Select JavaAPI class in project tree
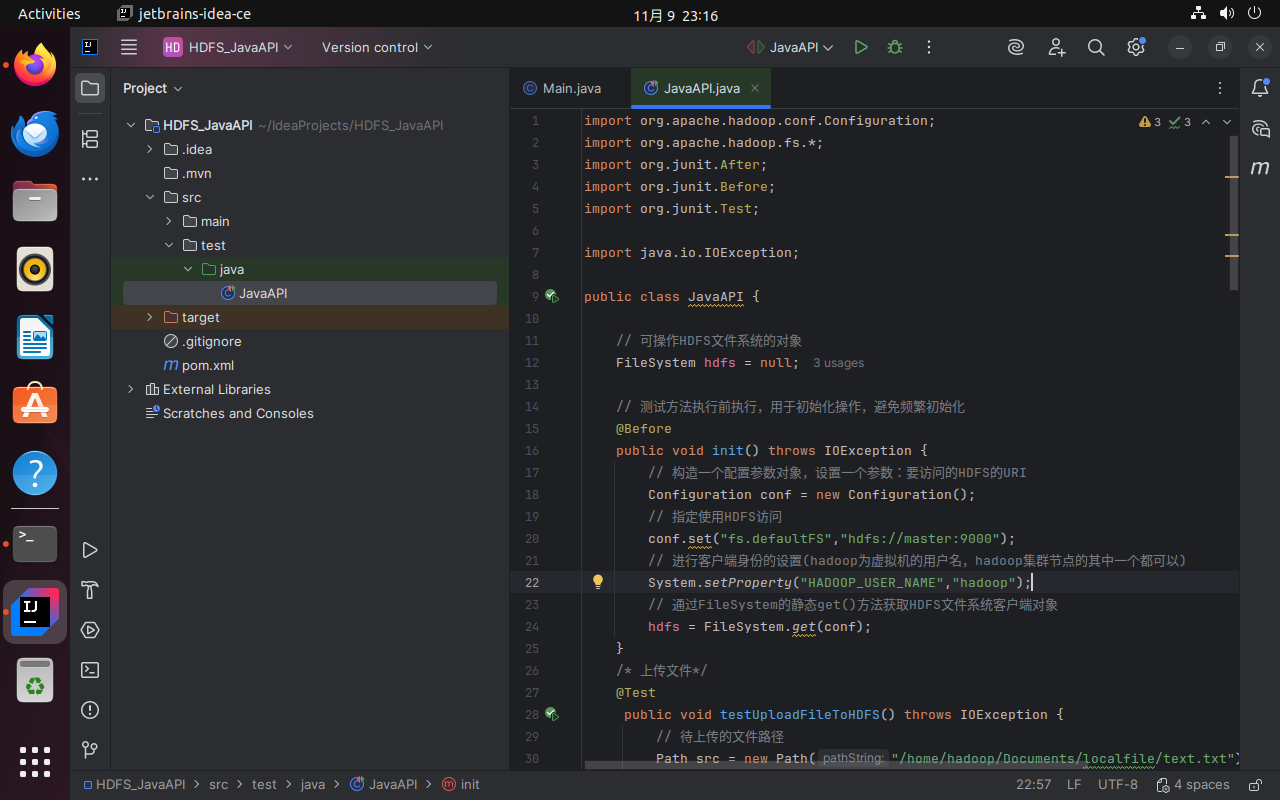The width and height of the screenshot is (1280, 800). point(310,293)
